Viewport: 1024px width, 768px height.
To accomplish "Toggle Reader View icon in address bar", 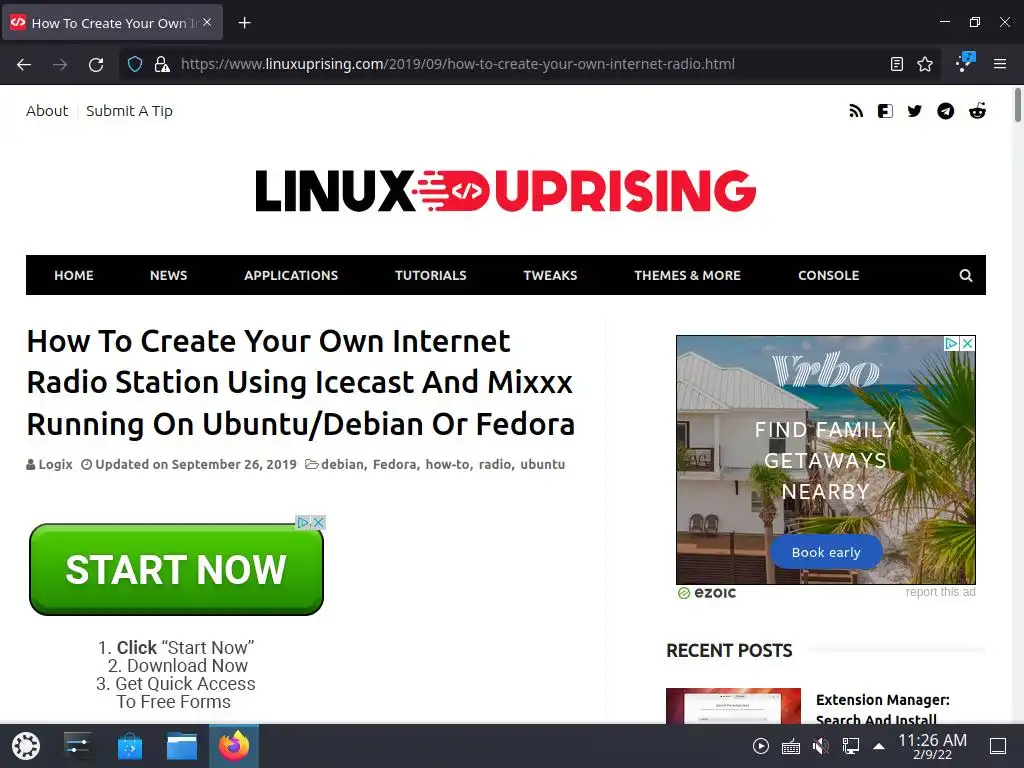I will click(897, 64).
